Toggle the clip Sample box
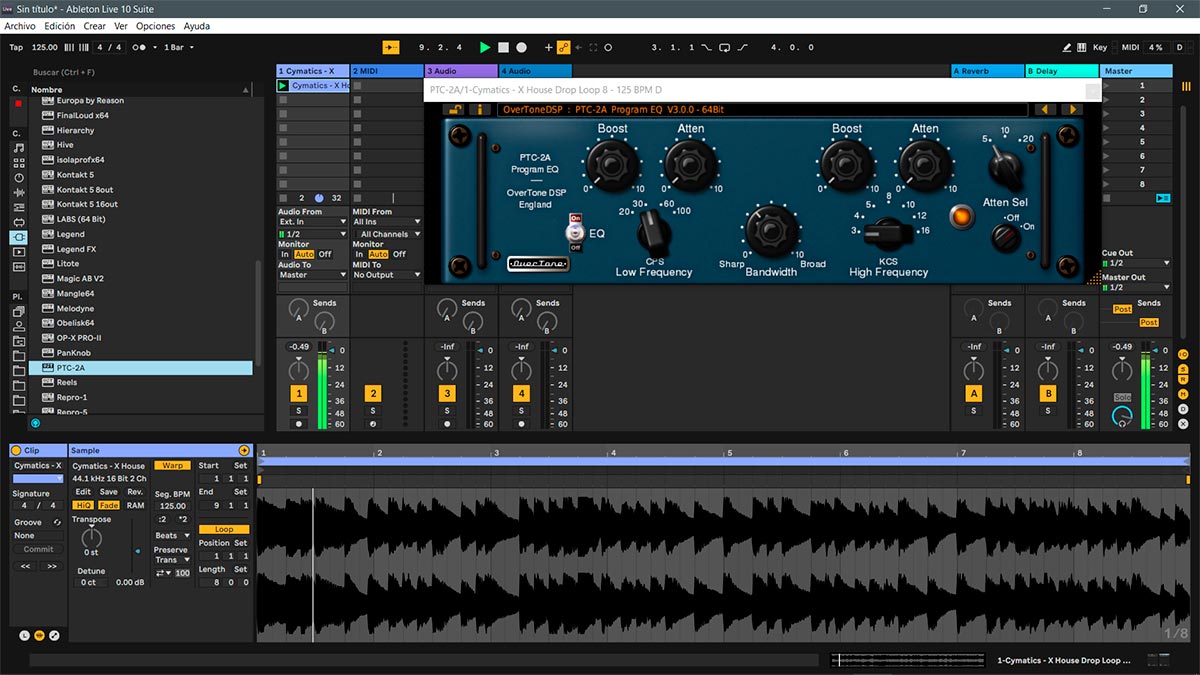Screen dimensions: 1200x675 [x=39, y=637]
